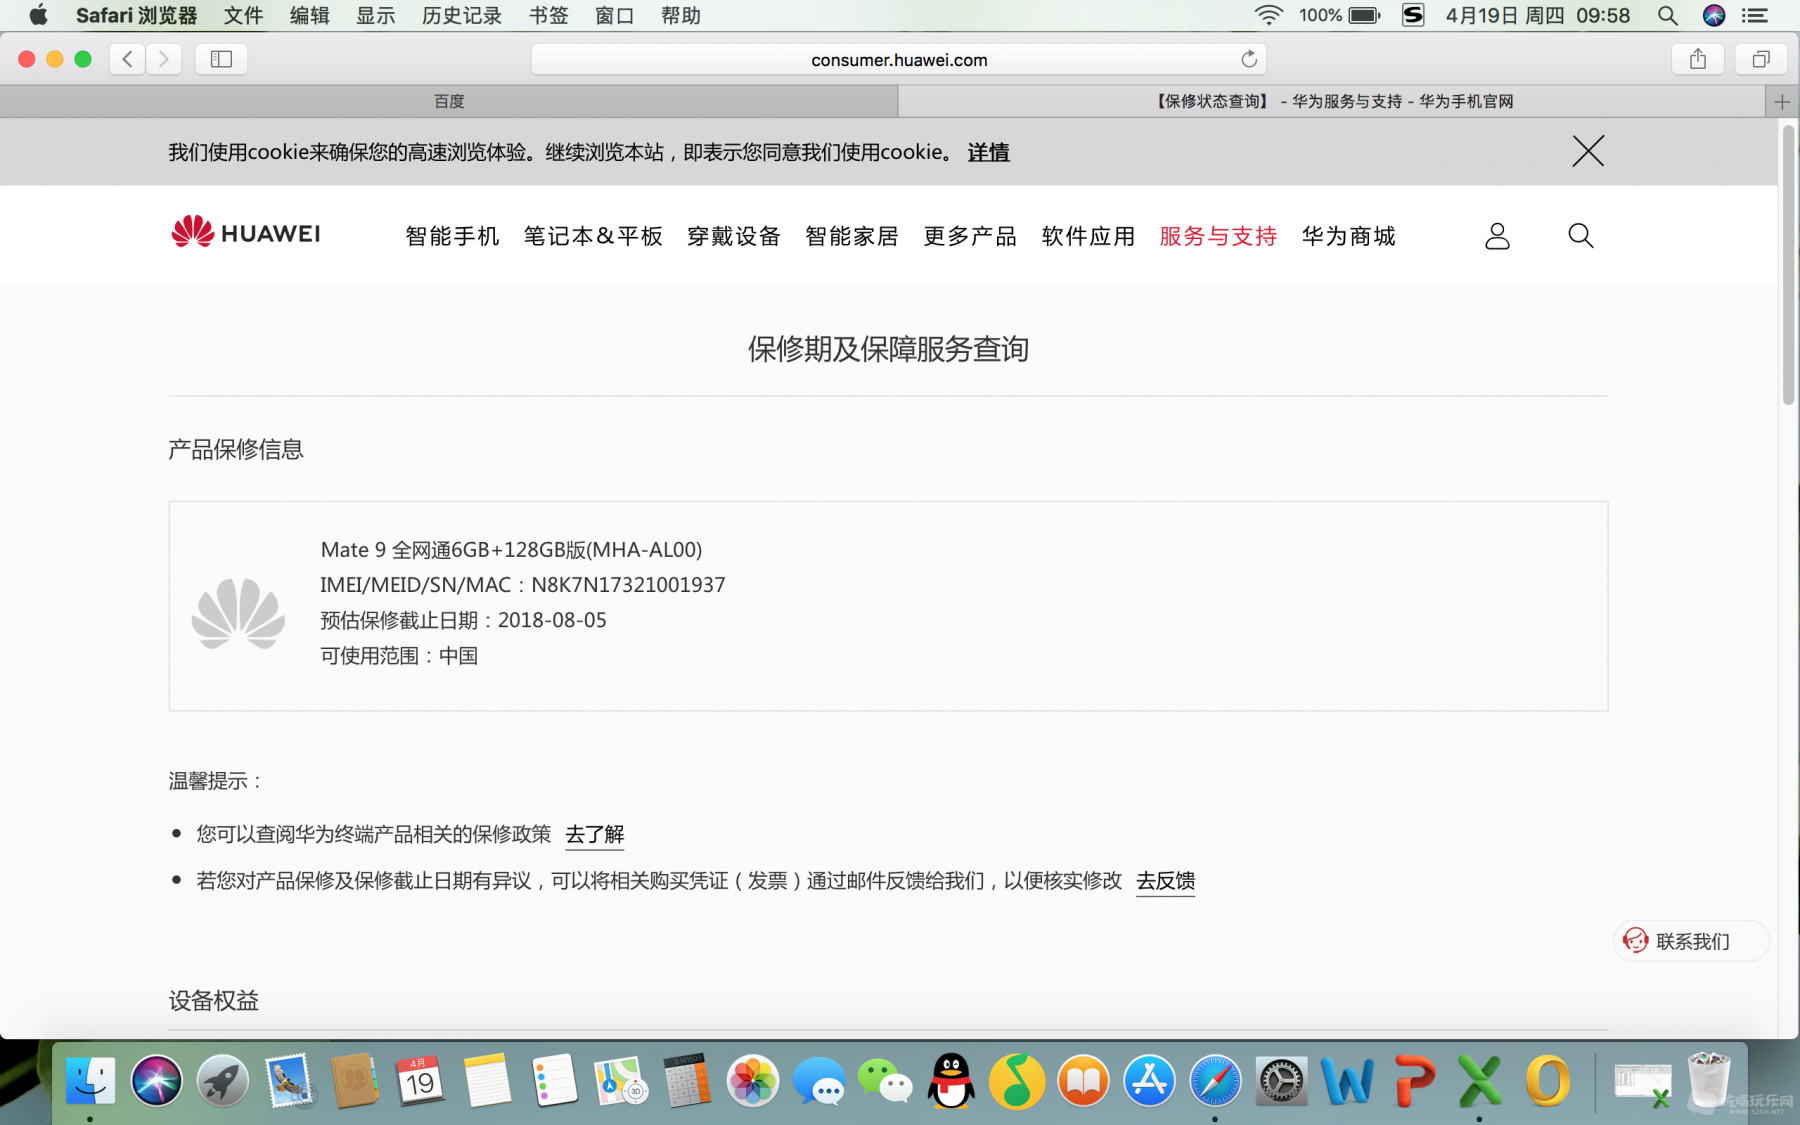Open WPS Writer W icon in Dock
The height and width of the screenshot is (1125, 1800).
(1347, 1081)
